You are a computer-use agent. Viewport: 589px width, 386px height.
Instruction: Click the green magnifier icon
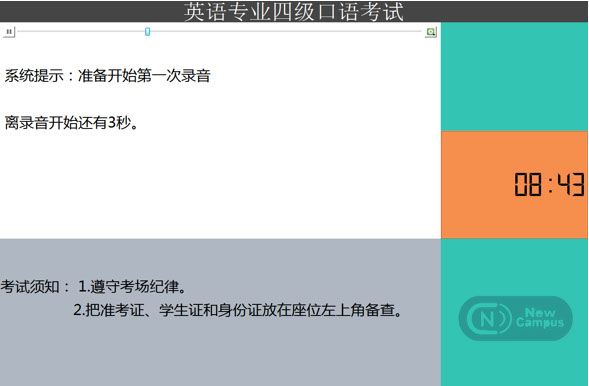(x=431, y=32)
